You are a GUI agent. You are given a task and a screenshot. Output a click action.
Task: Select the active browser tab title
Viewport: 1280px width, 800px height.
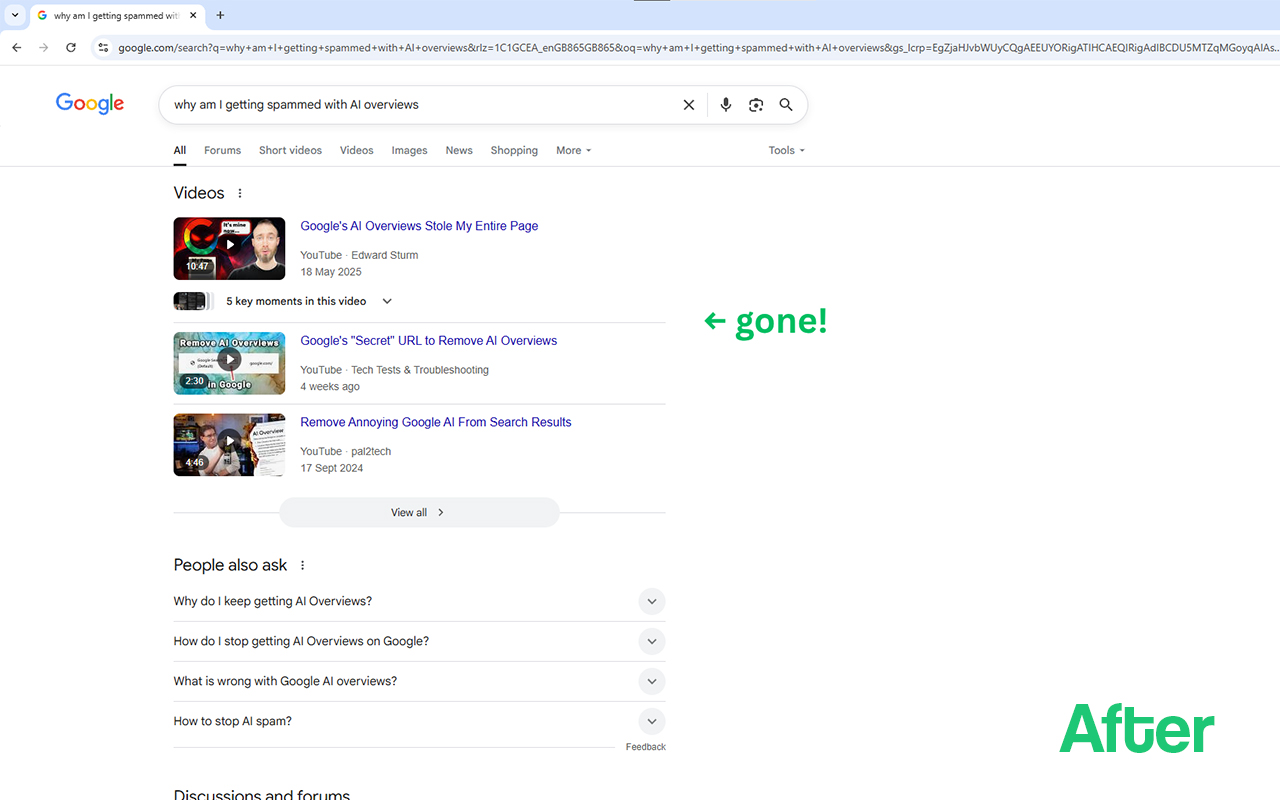(x=116, y=16)
